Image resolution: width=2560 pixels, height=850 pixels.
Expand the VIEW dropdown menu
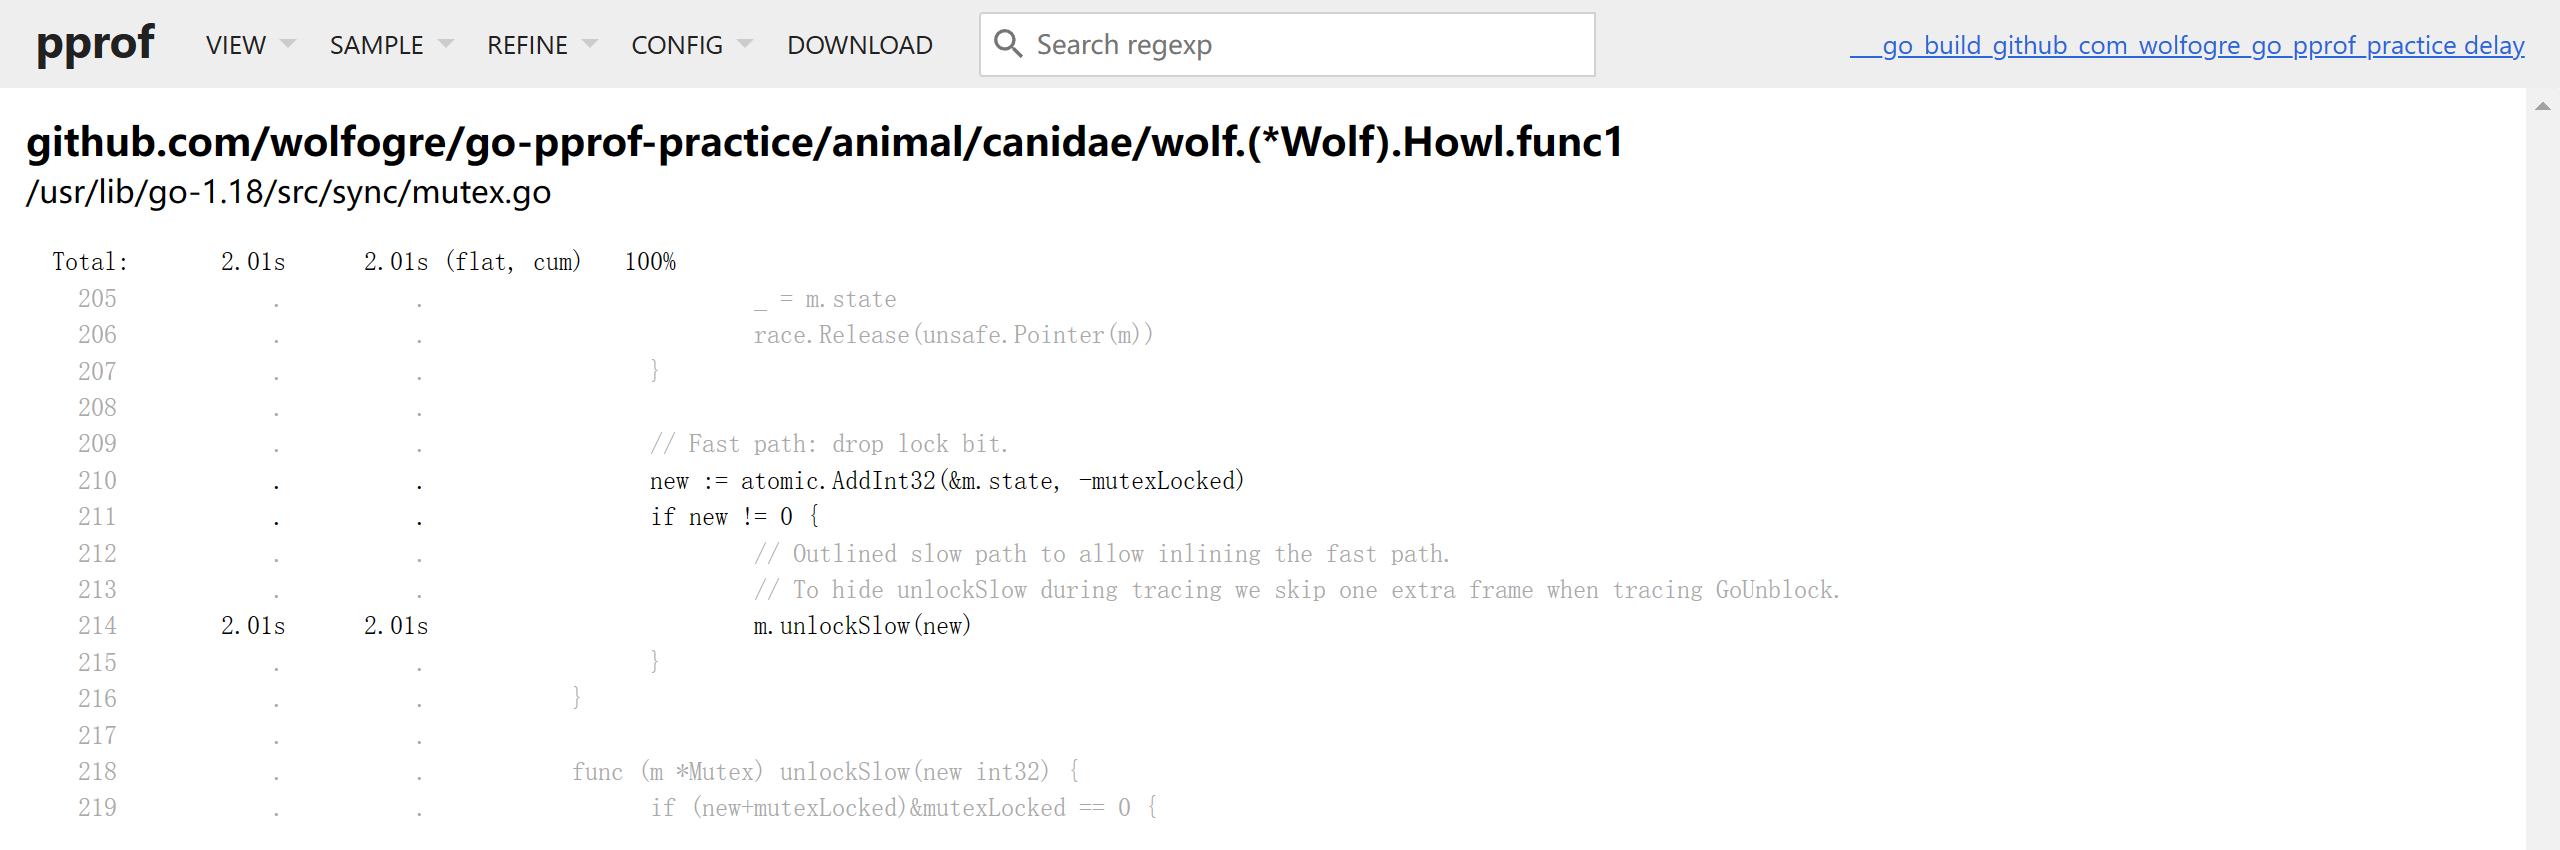[250, 45]
